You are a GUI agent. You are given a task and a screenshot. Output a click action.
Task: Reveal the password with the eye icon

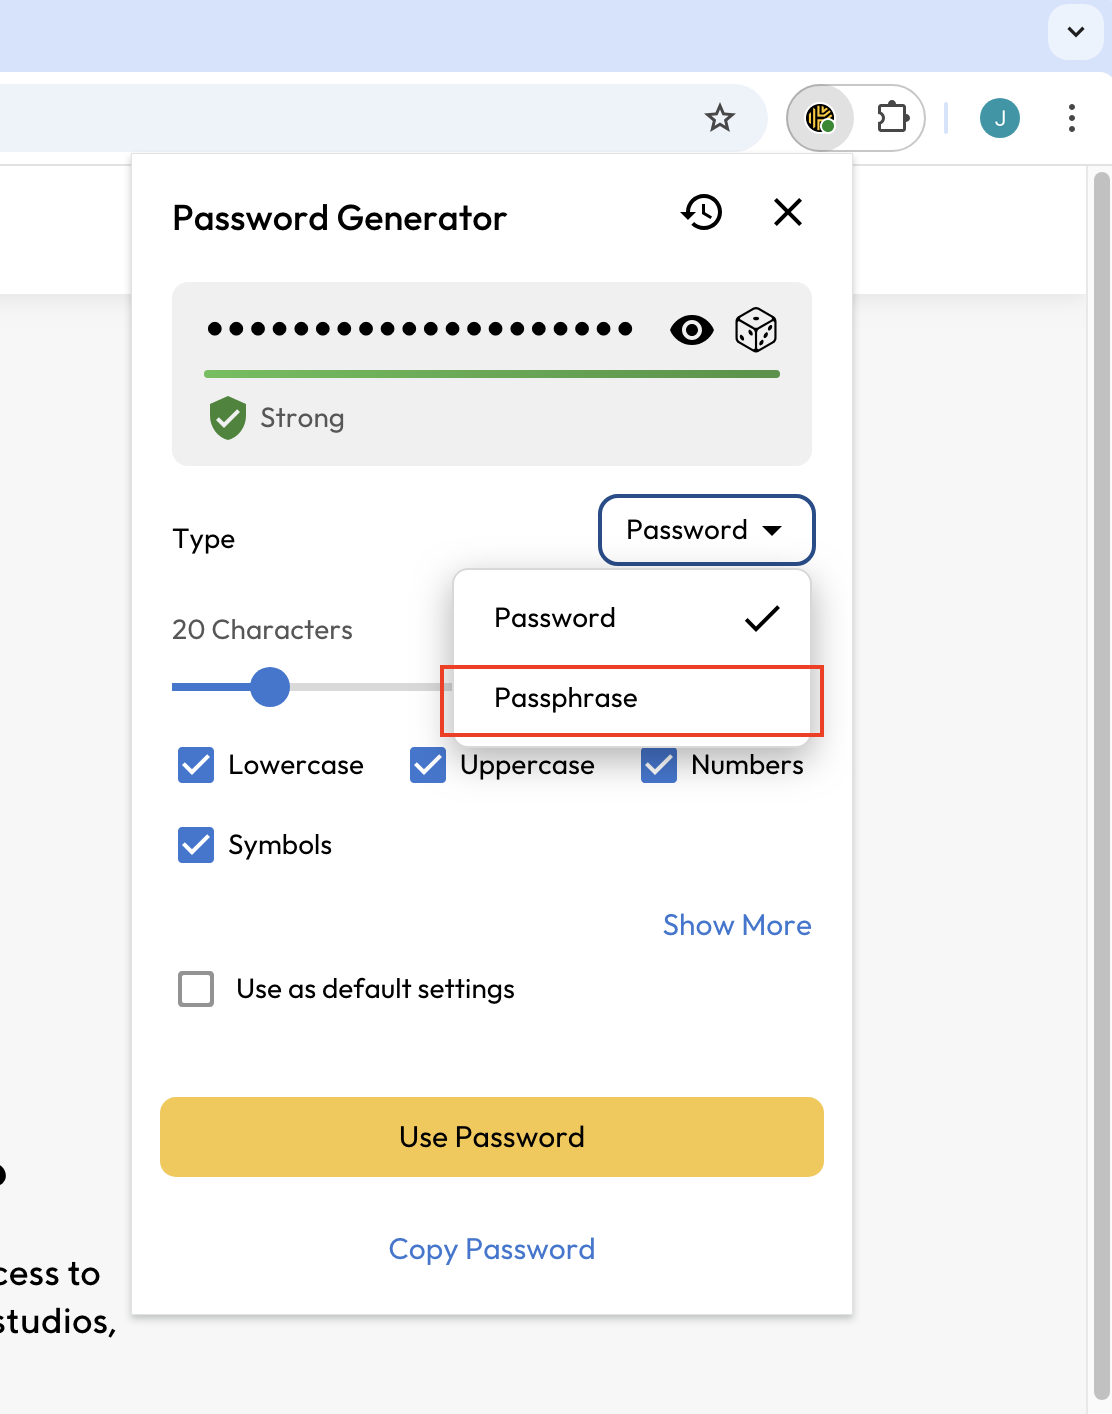coord(692,330)
